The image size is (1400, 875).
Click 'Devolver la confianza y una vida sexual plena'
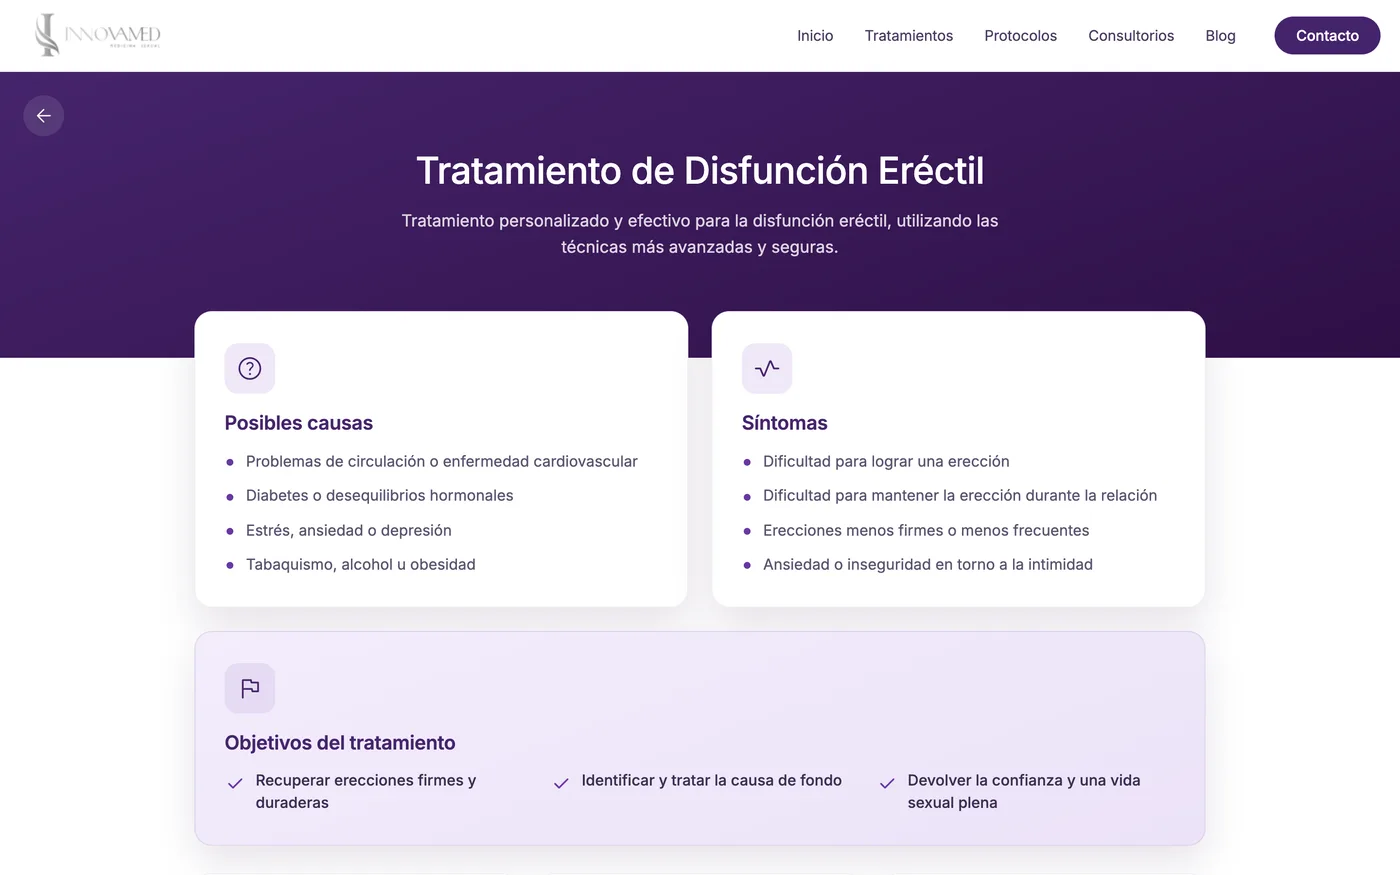coord(1024,791)
